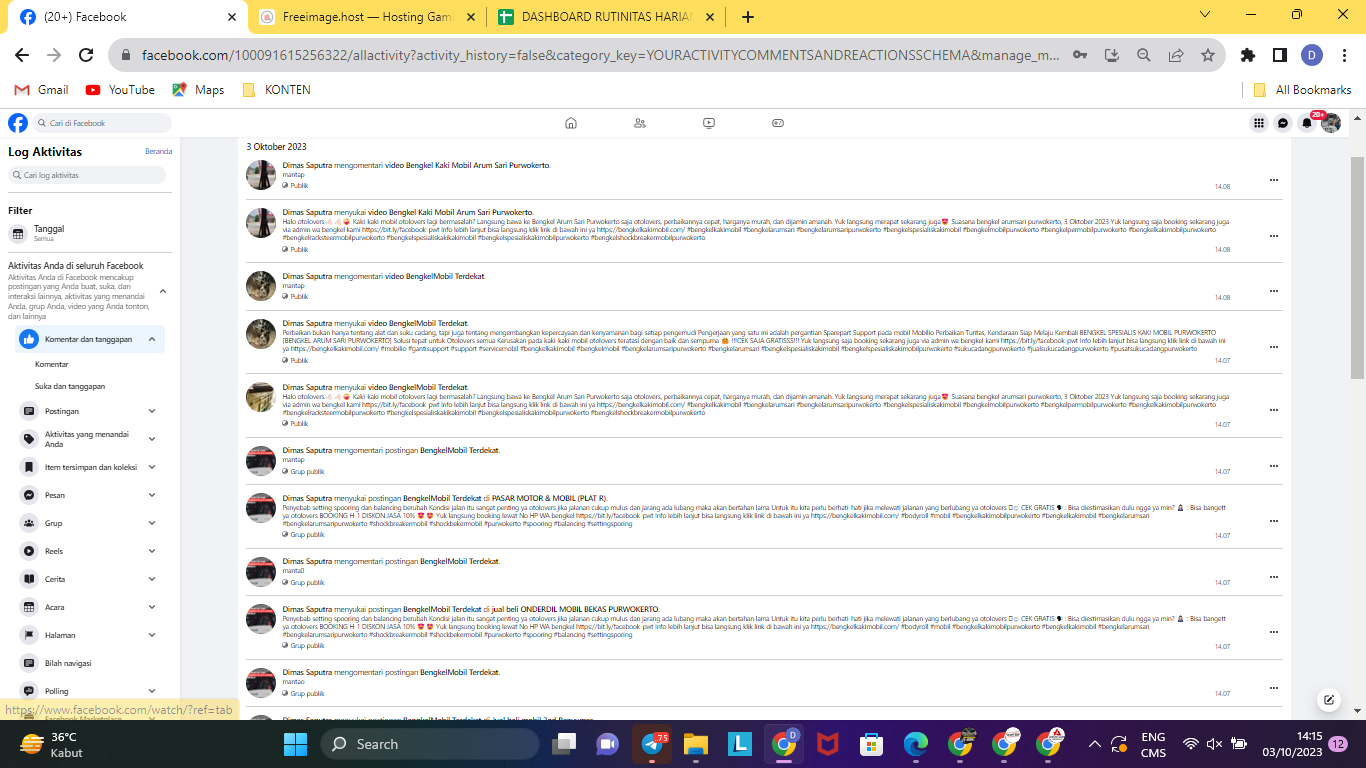The width and height of the screenshot is (1366, 768).
Task: Open the Suka dan tanggapan sub-item
Action: coord(70,386)
